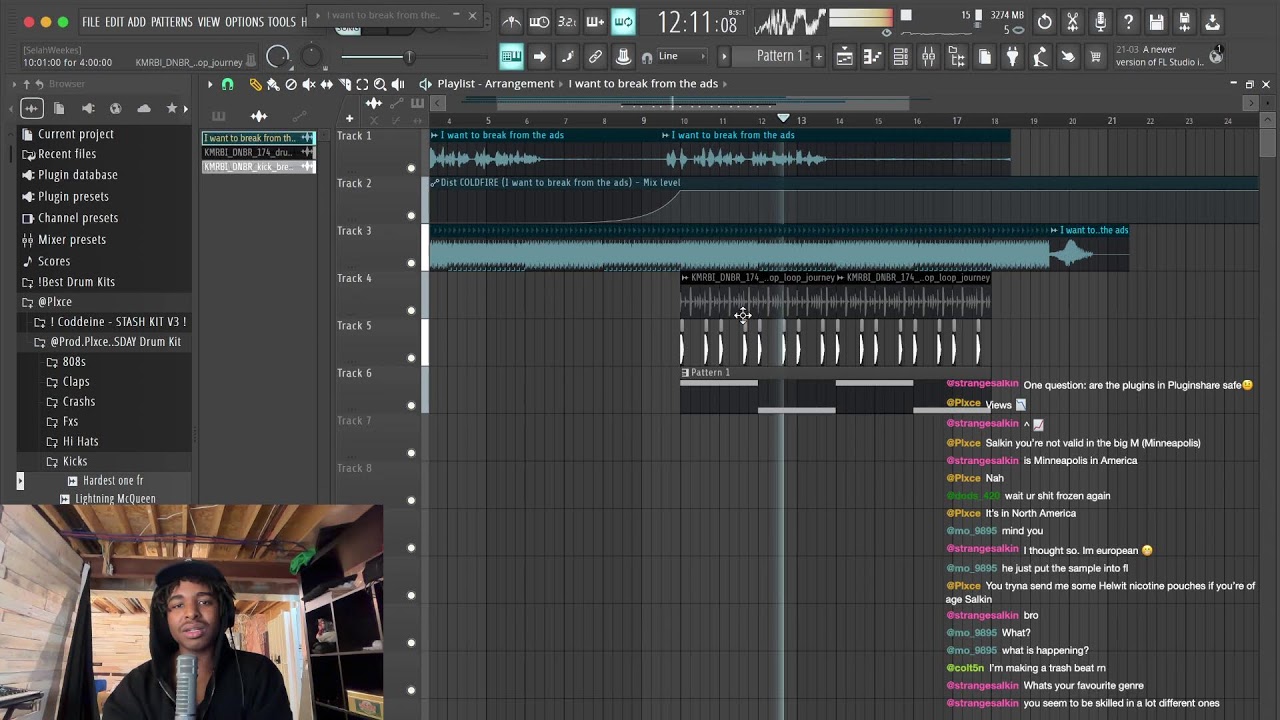Screen dimensions: 1280x720
Task: Select the Slice tool in playlist
Action: 345,85
